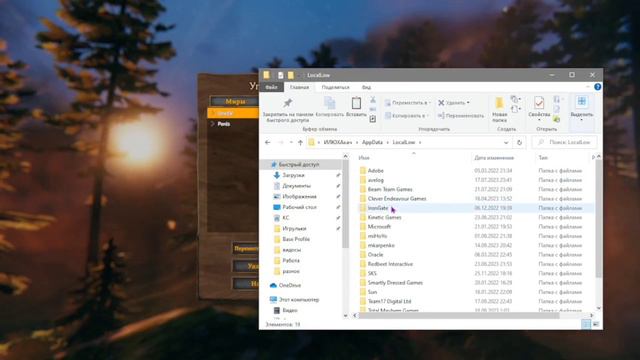Click the file list horizontal scrollbar
640x360 pixels.
(x=459, y=316)
